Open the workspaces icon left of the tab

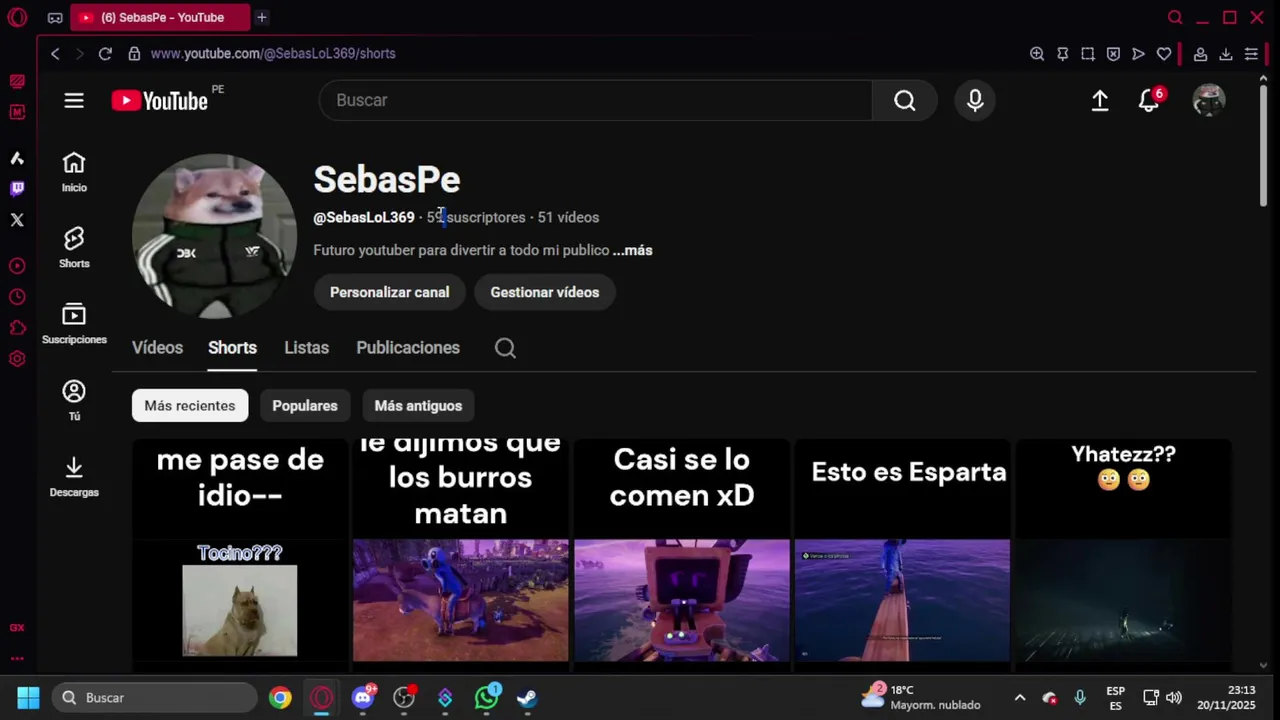tap(55, 17)
